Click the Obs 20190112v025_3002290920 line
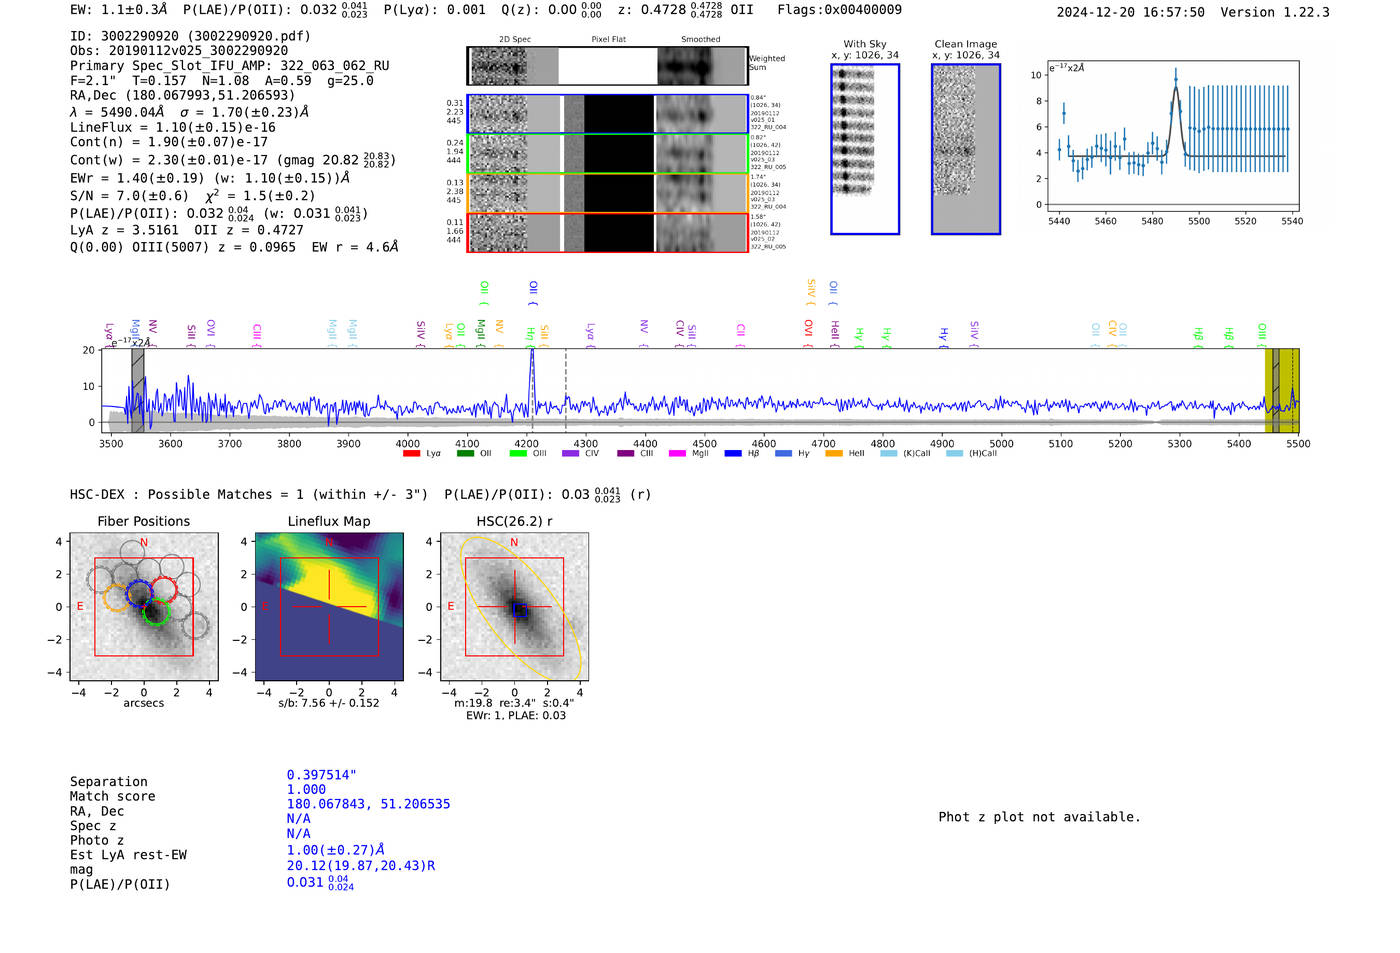The image size is (1400, 953). 179,51
